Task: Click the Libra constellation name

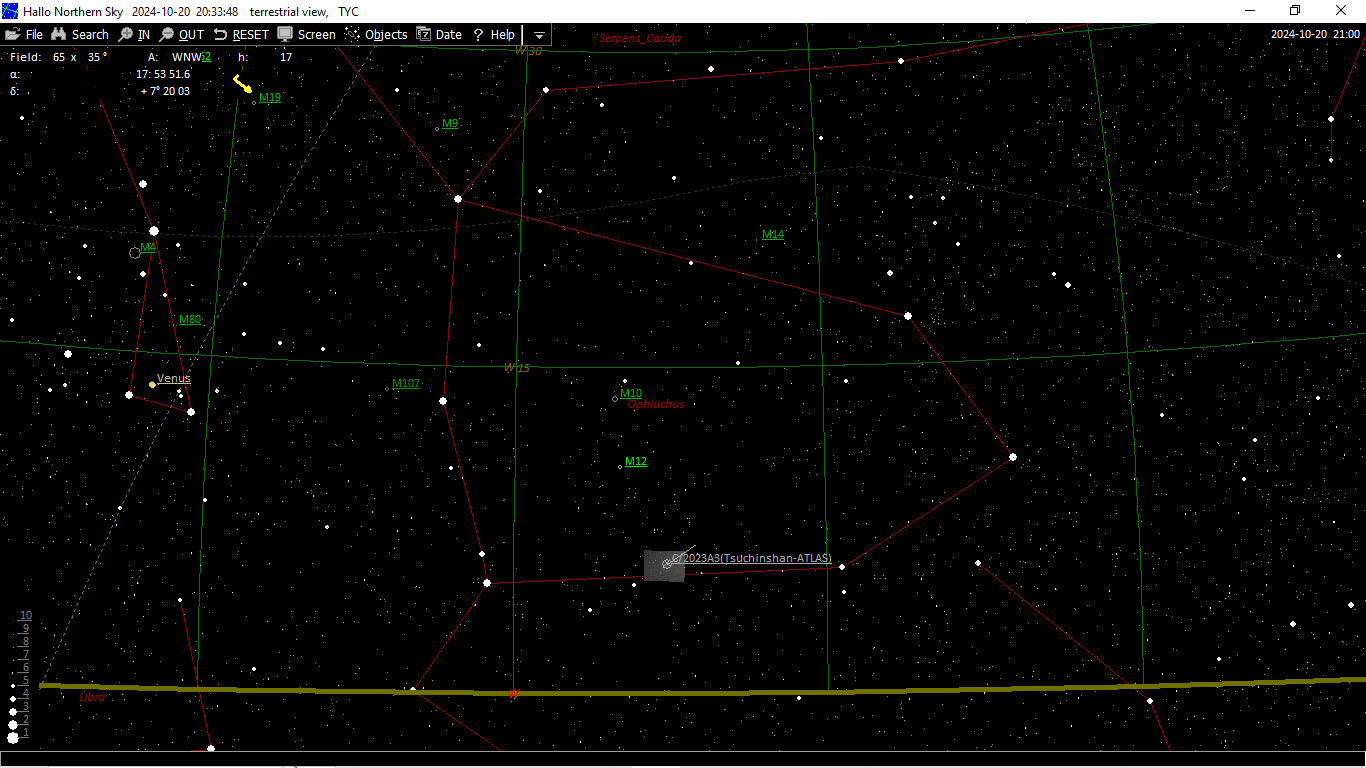Action: (x=92, y=697)
